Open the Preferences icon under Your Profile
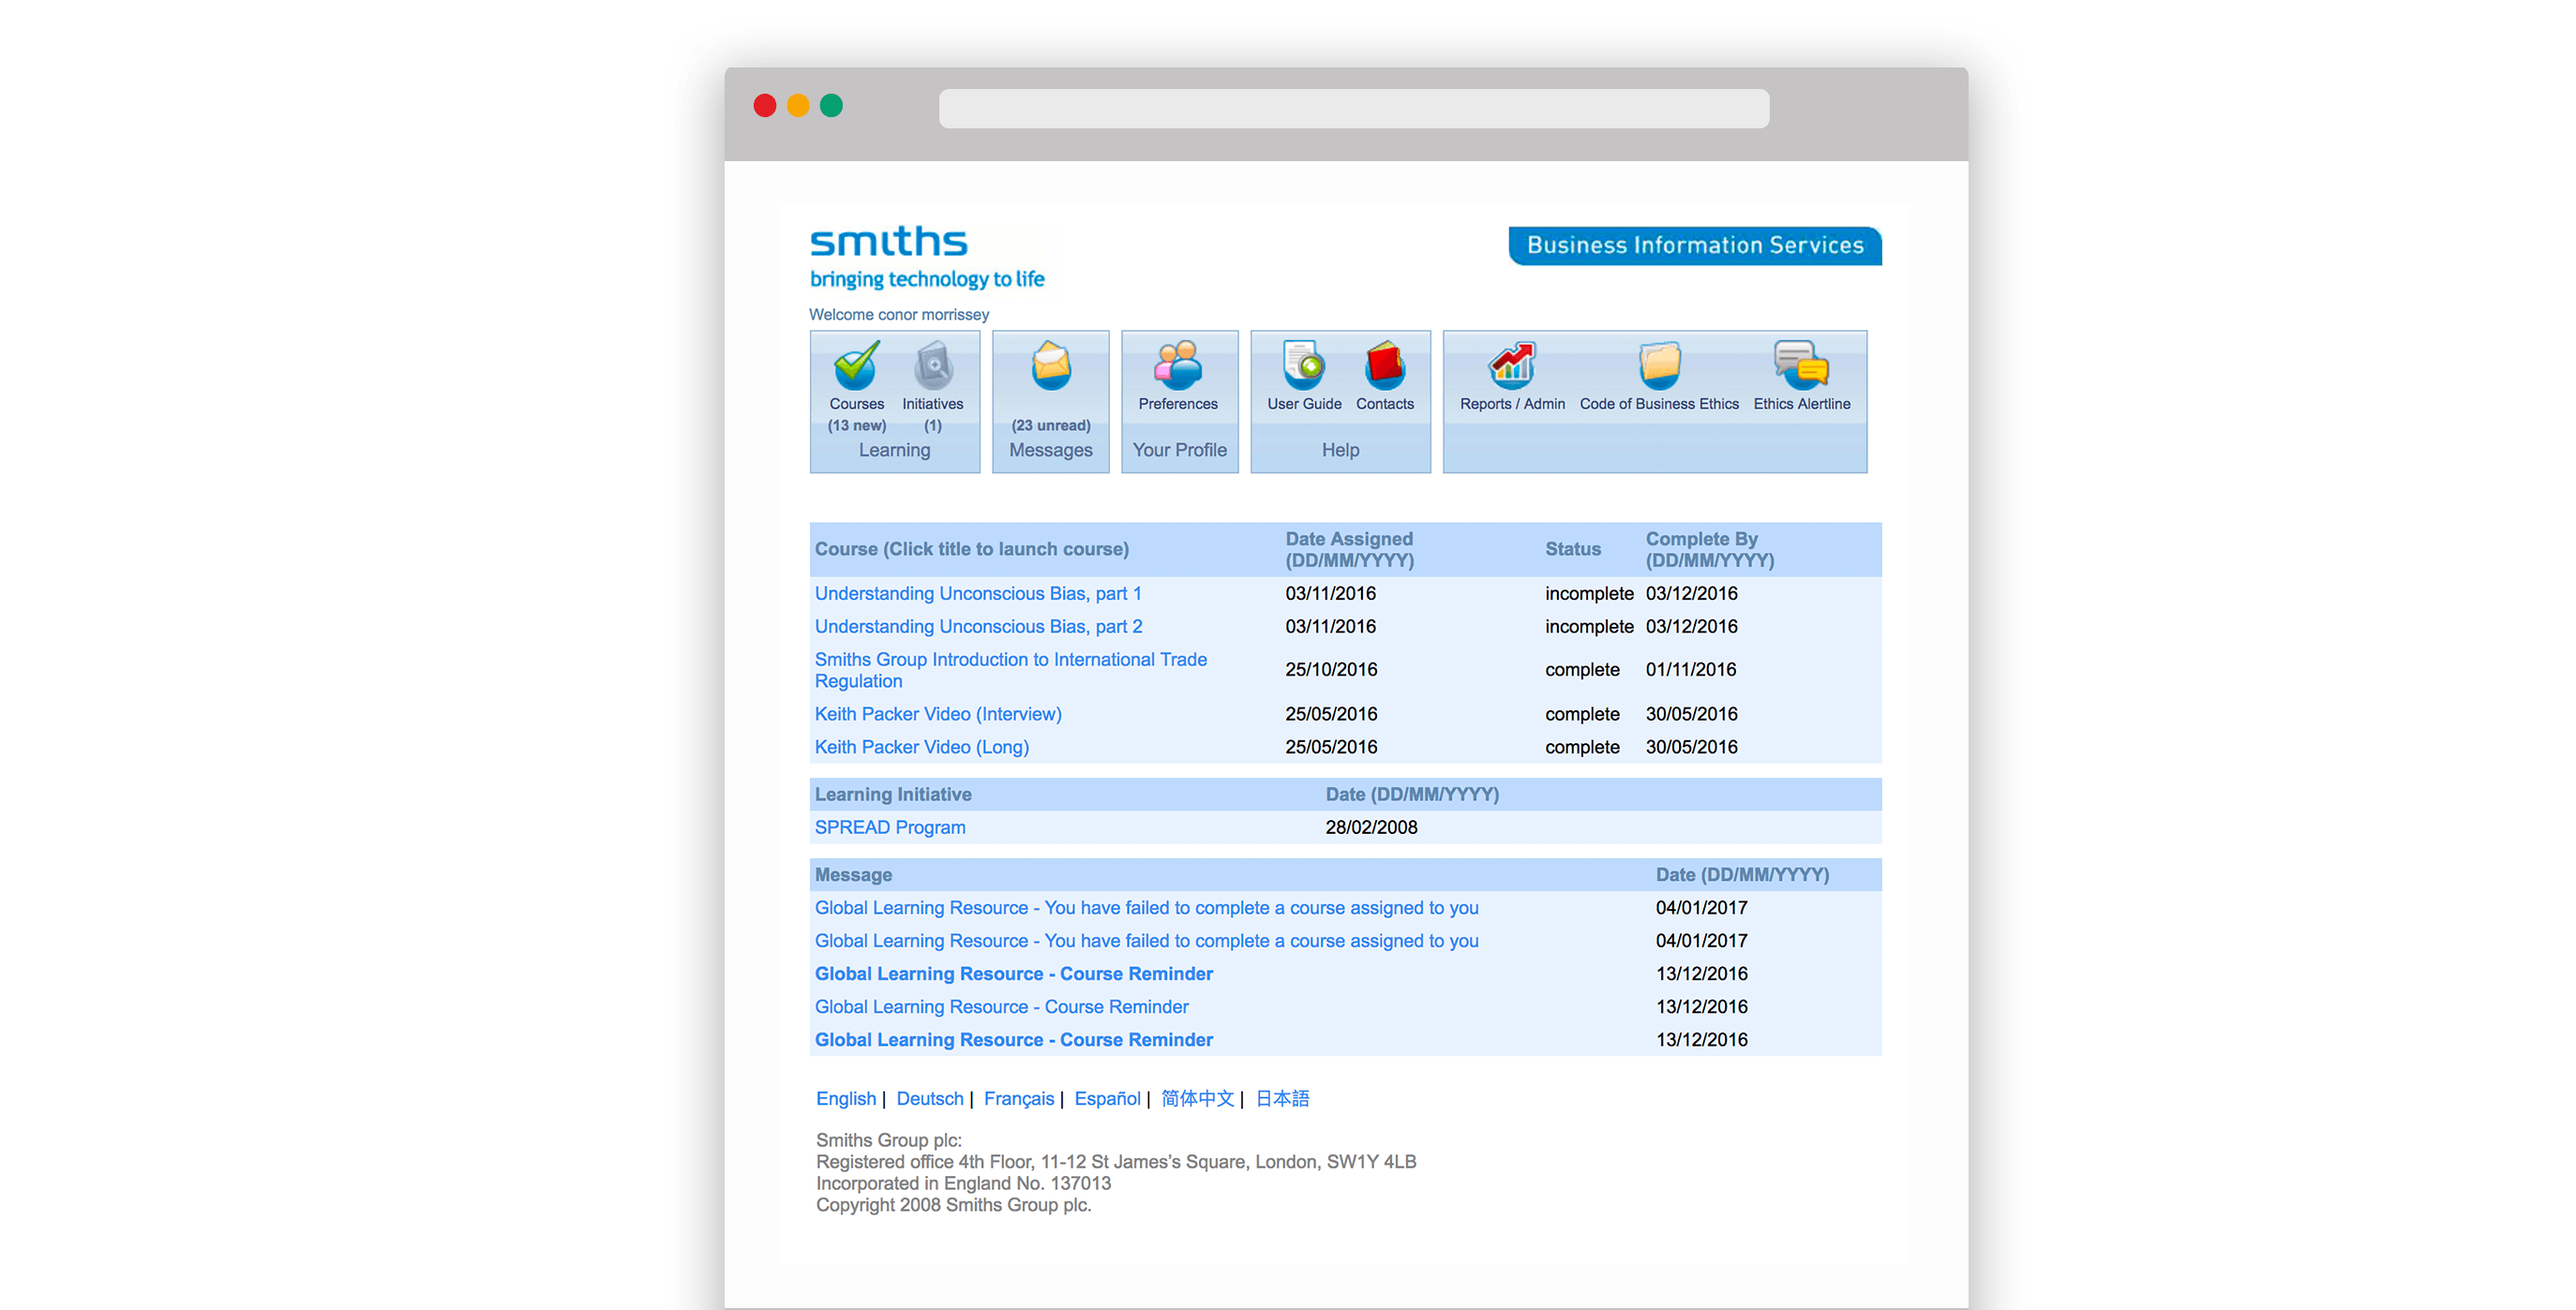 coord(1178,370)
